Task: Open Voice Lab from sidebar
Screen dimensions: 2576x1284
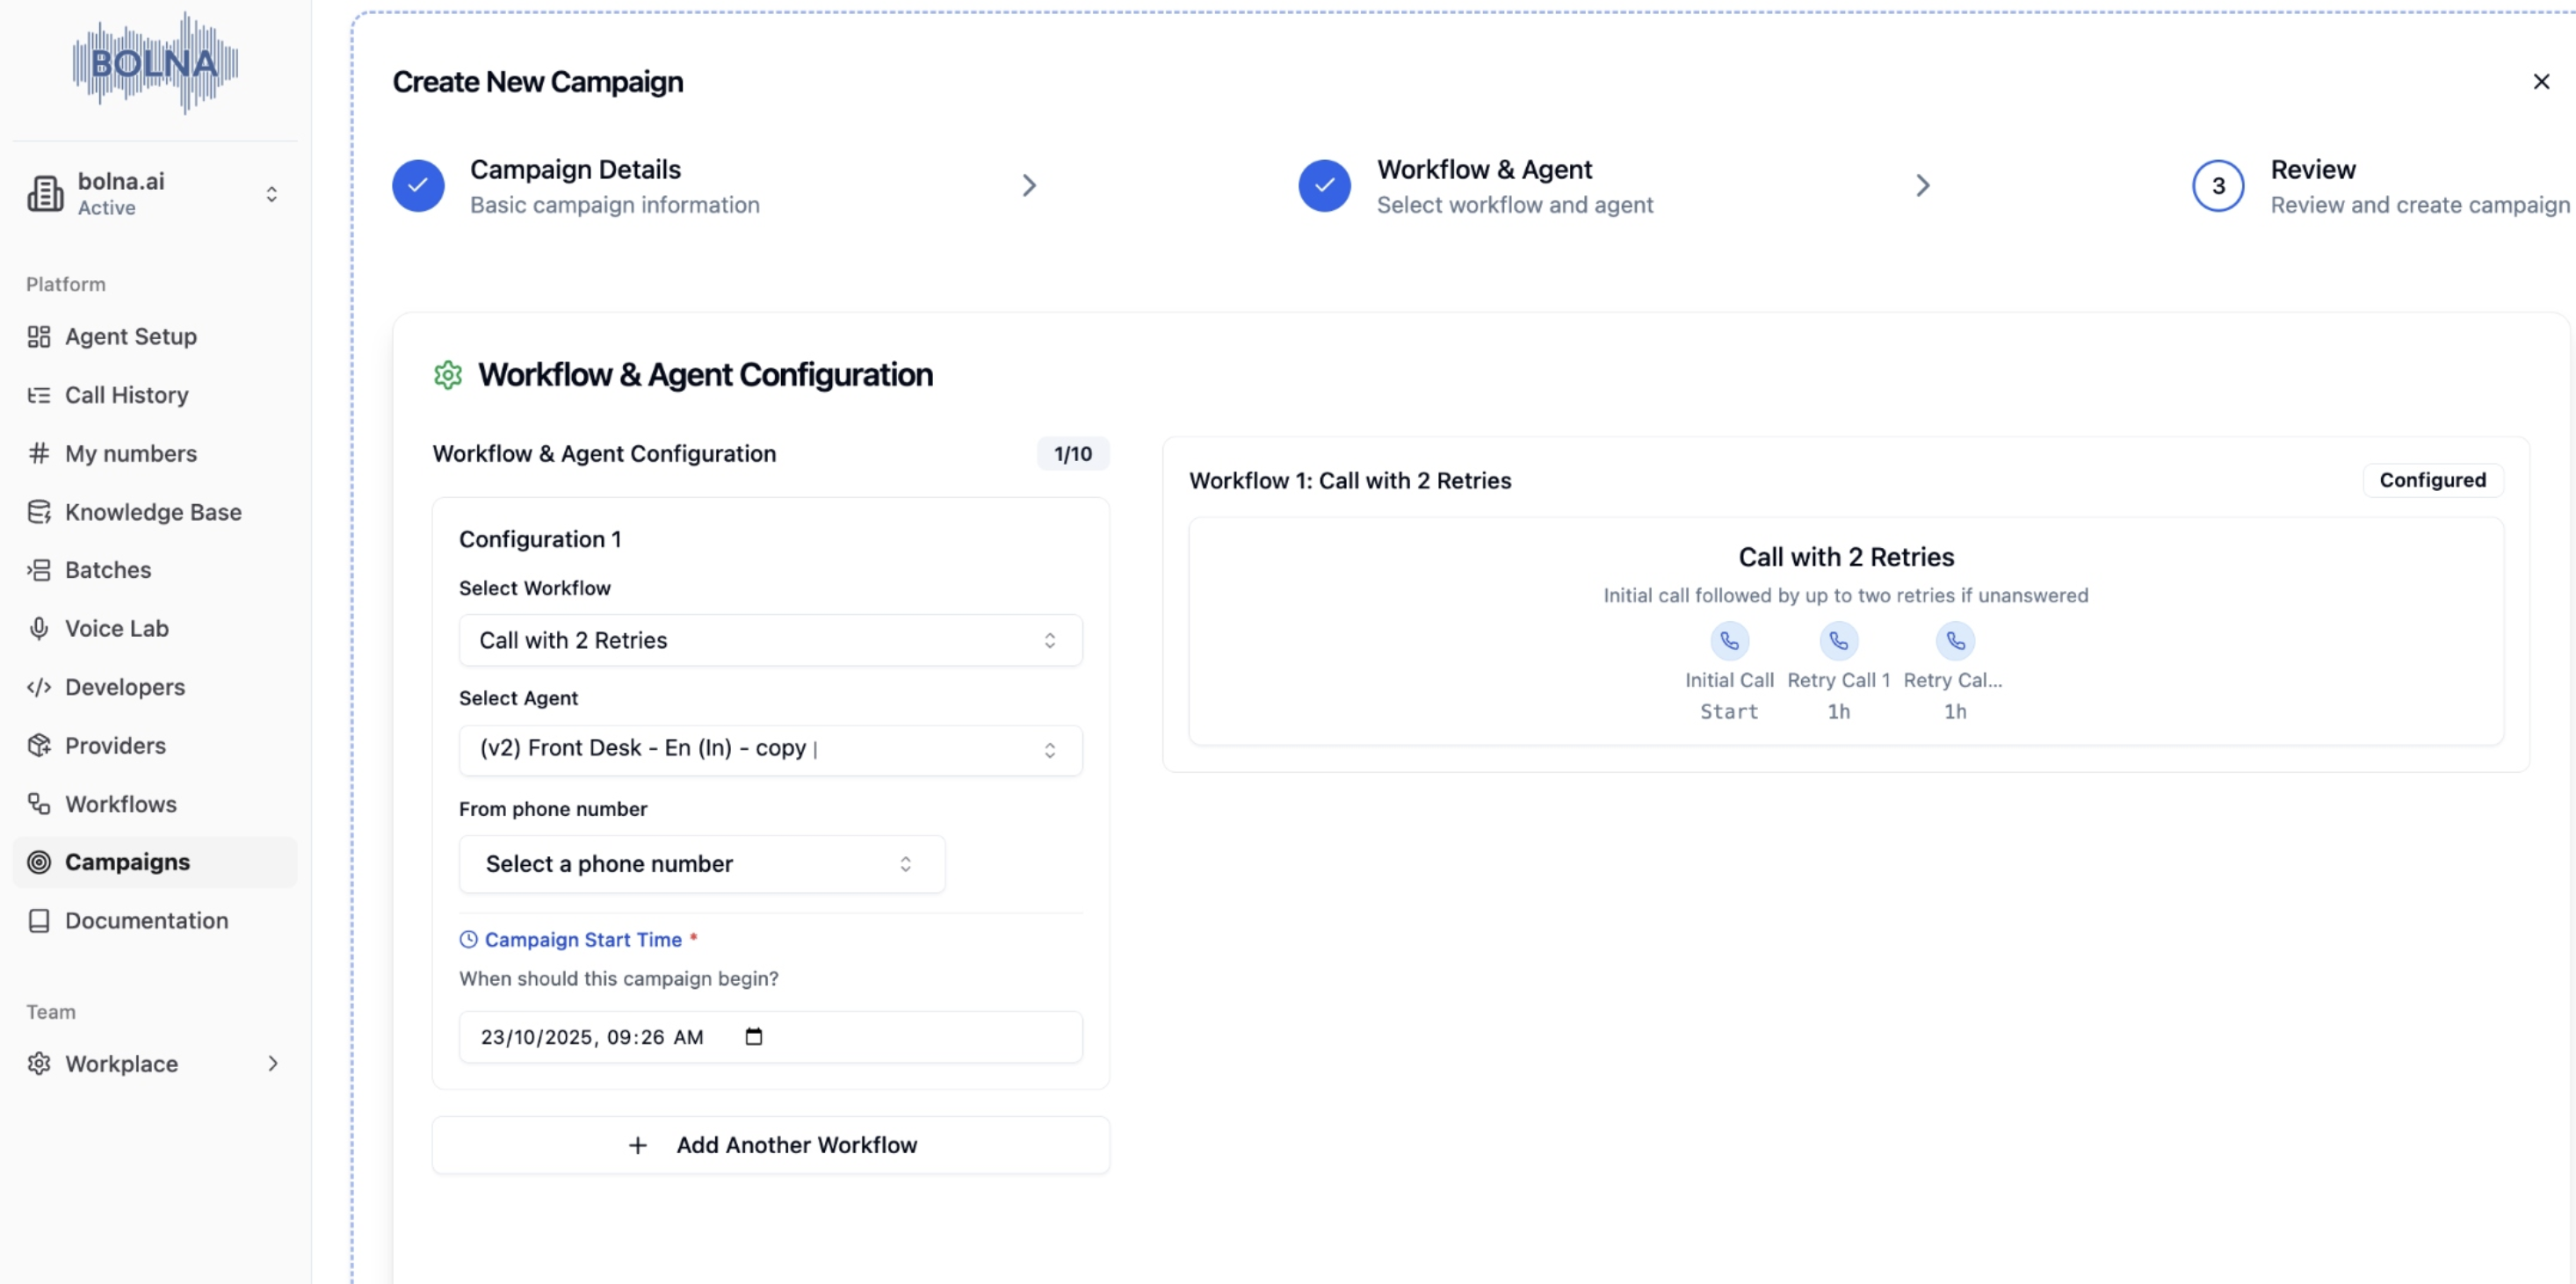Action: pos(116,628)
